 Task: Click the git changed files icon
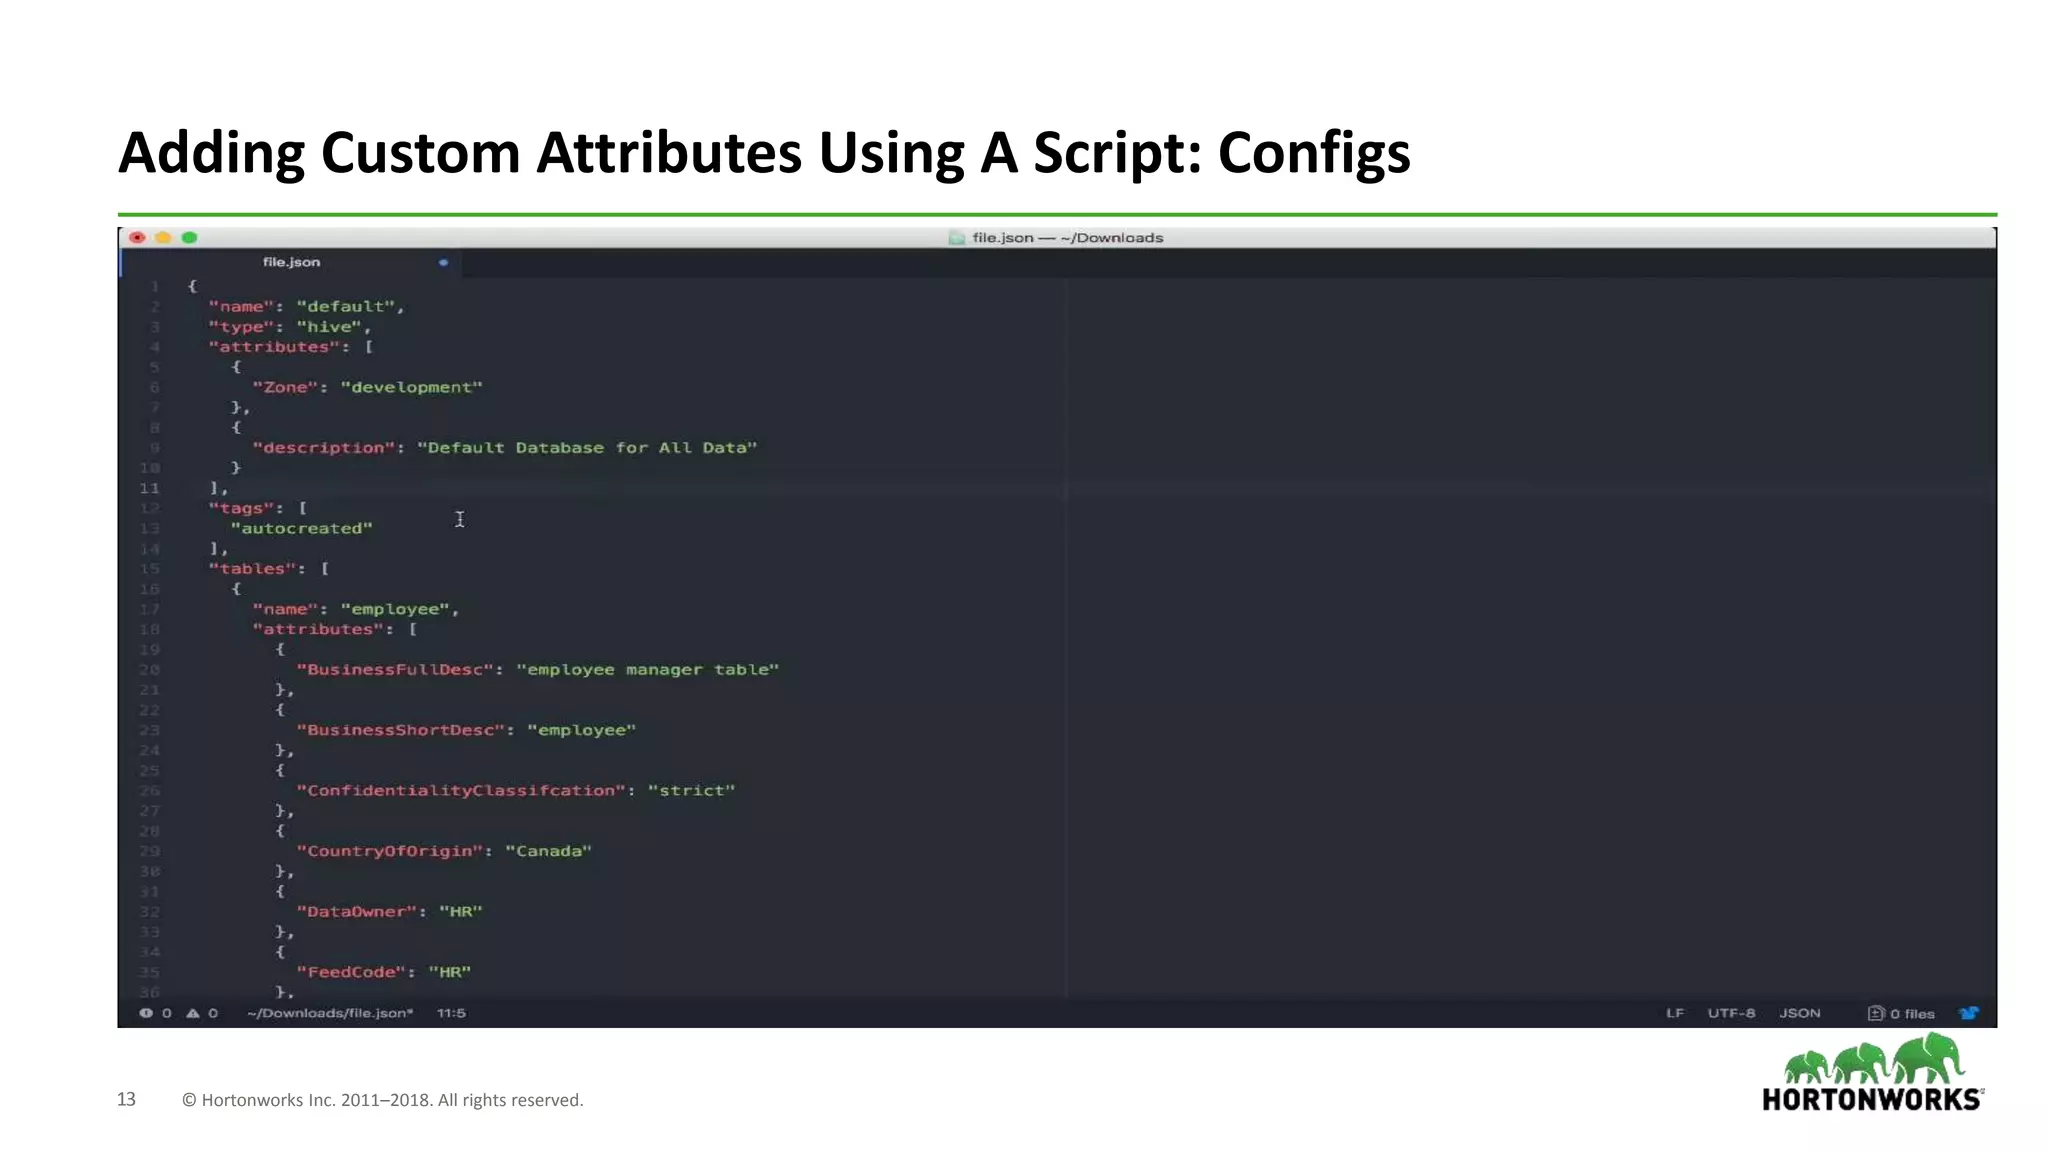pos(1876,1013)
